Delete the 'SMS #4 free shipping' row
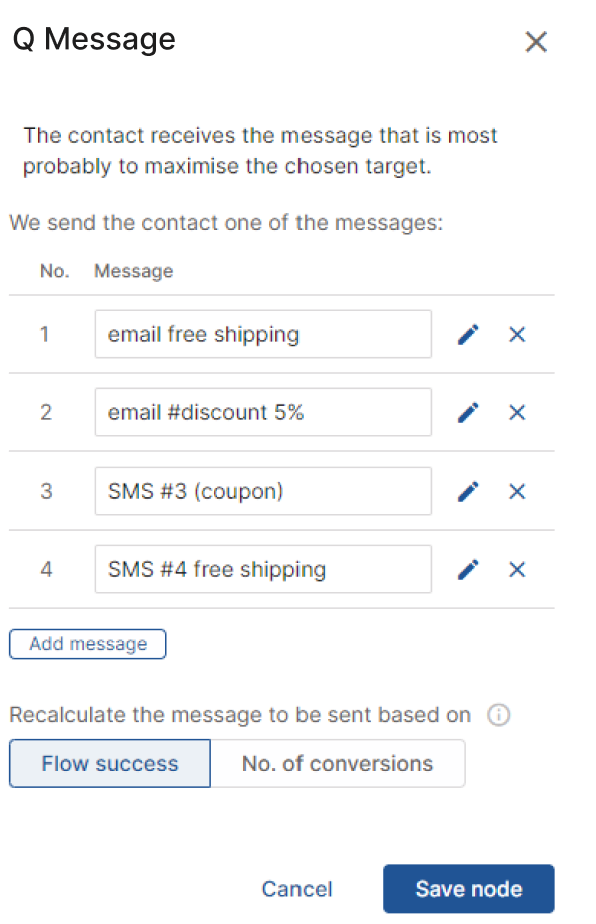Viewport: 596px width, 924px height. point(517,569)
